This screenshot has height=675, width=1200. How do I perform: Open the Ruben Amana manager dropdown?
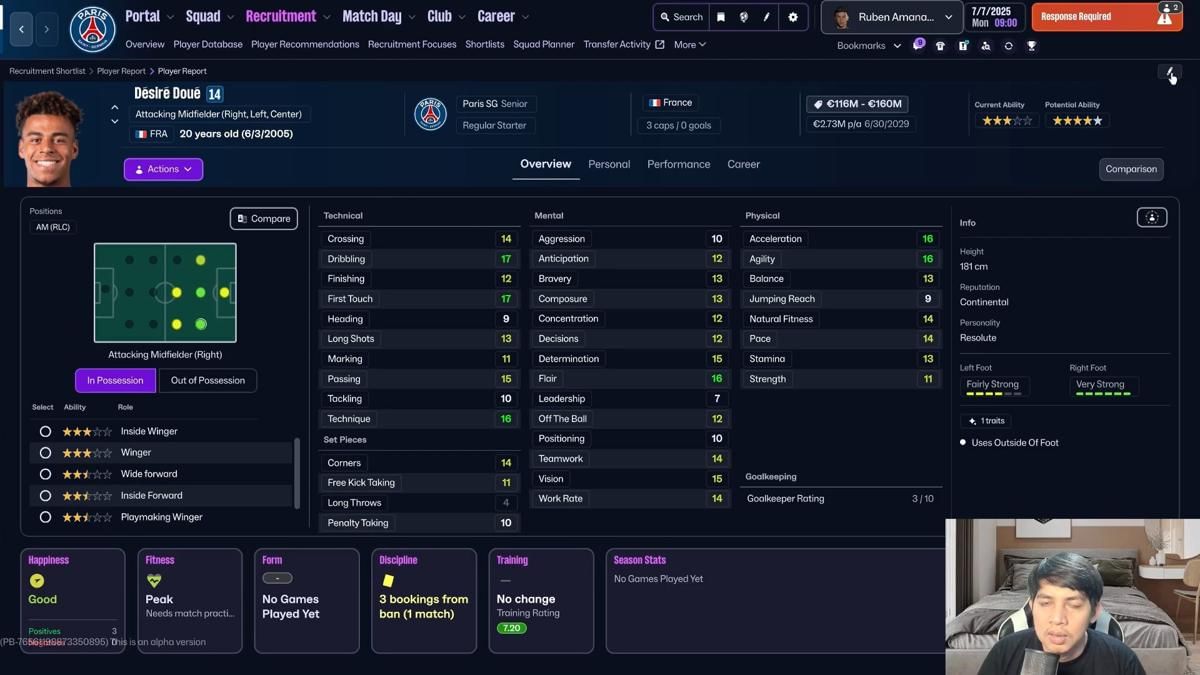[x=890, y=17]
